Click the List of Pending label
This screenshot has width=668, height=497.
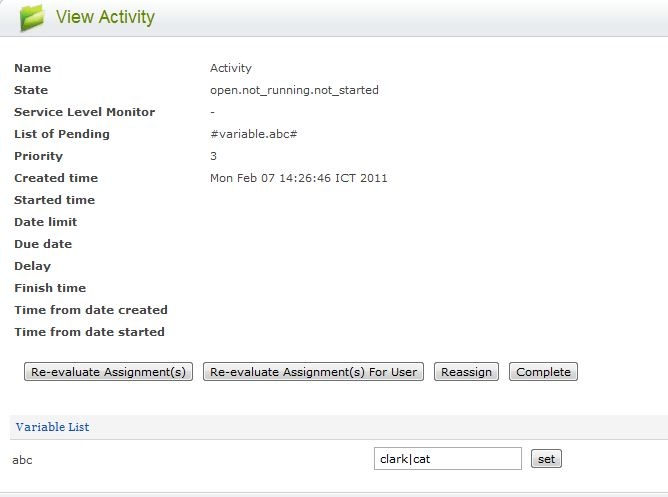[x=62, y=134]
